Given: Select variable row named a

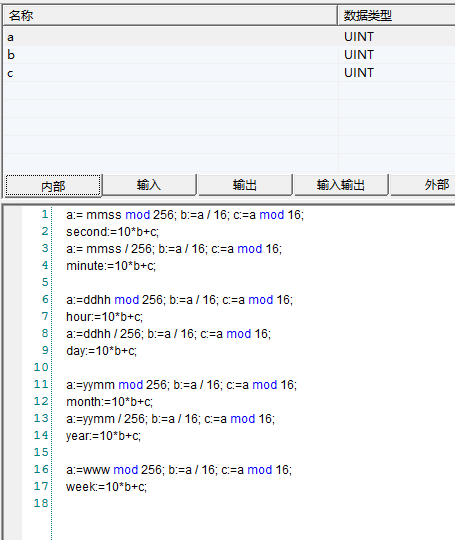Looking at the screenshot, I should click(229, 37).
